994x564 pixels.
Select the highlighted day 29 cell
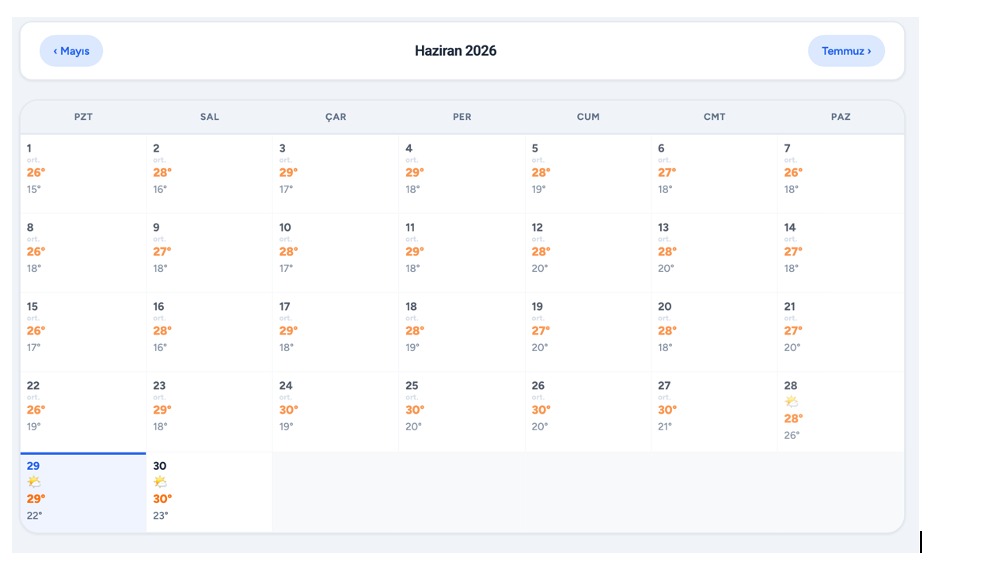pos(83,492)
